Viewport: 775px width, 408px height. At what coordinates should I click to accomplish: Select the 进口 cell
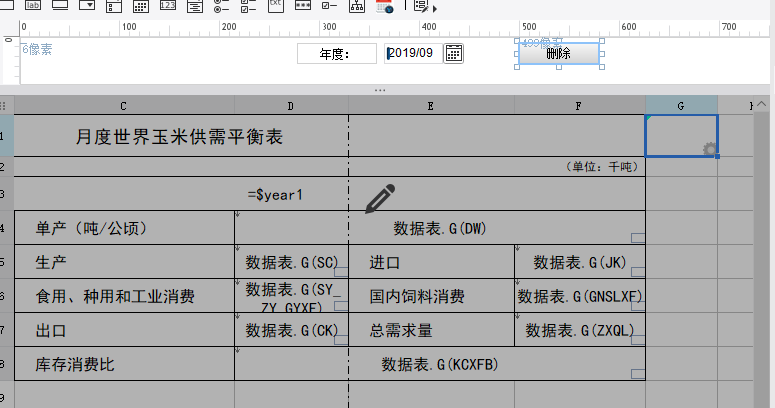click(x=431, y=262)
